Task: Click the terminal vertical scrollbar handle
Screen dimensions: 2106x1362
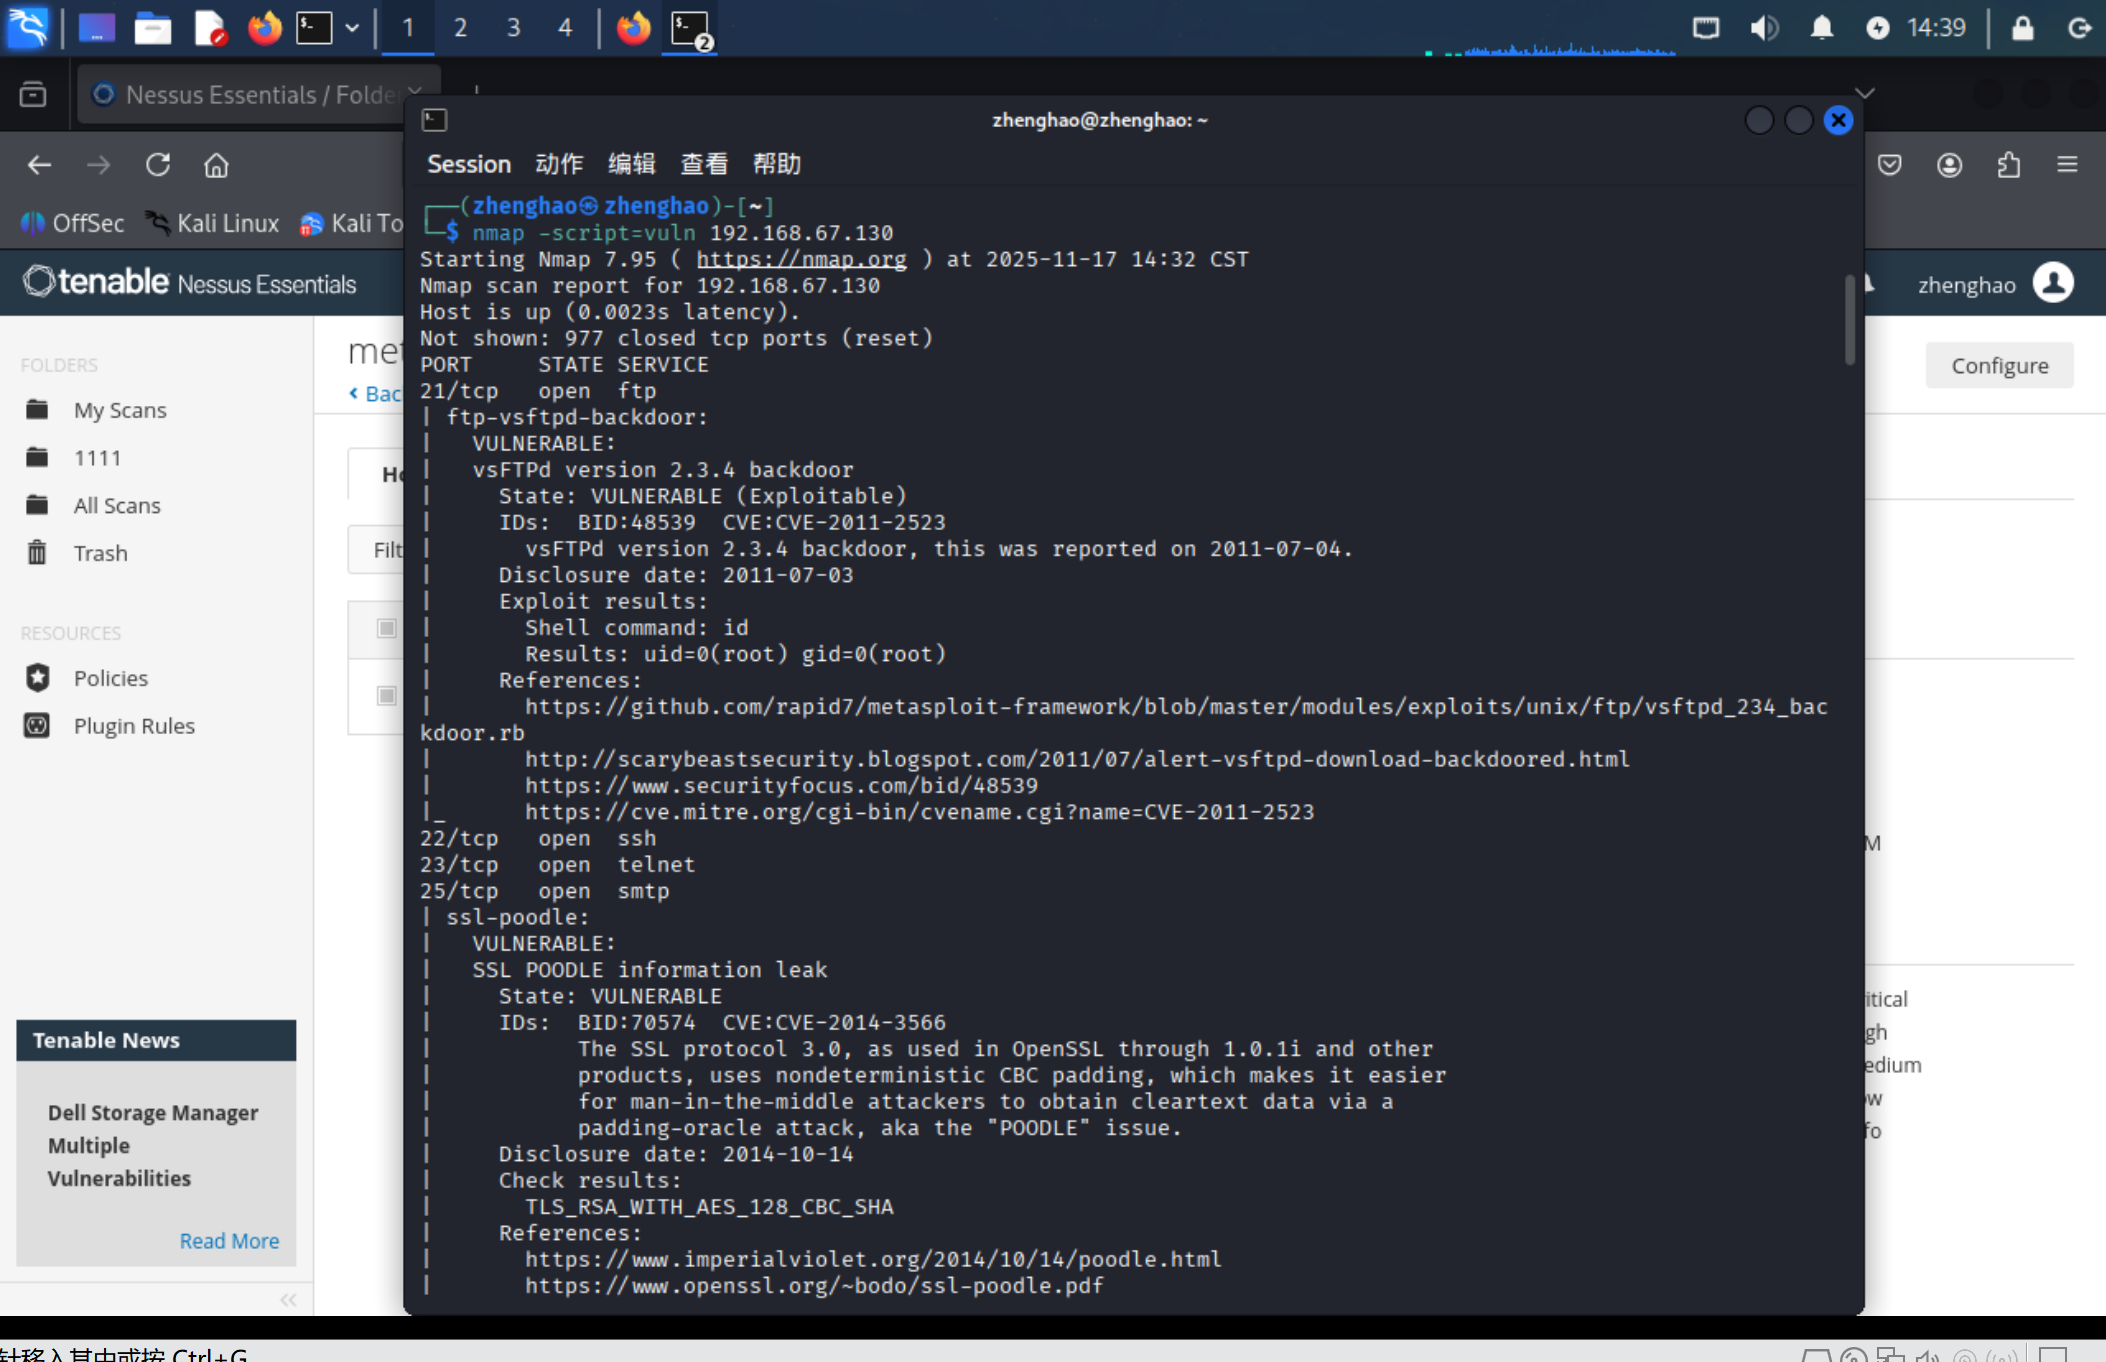Action: click(x=1849, y=320)
